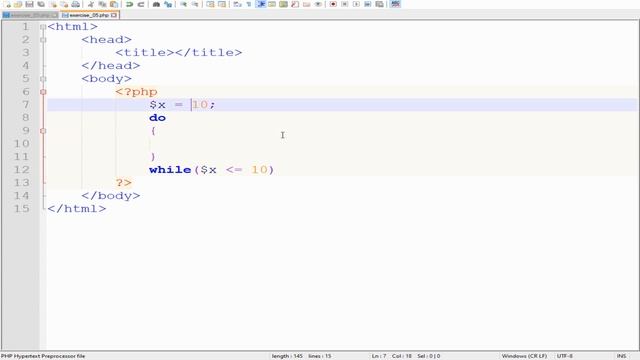Click PHP Hypertext Preprocessor file status text
This screenshot has height=360, width=640.
43,356
